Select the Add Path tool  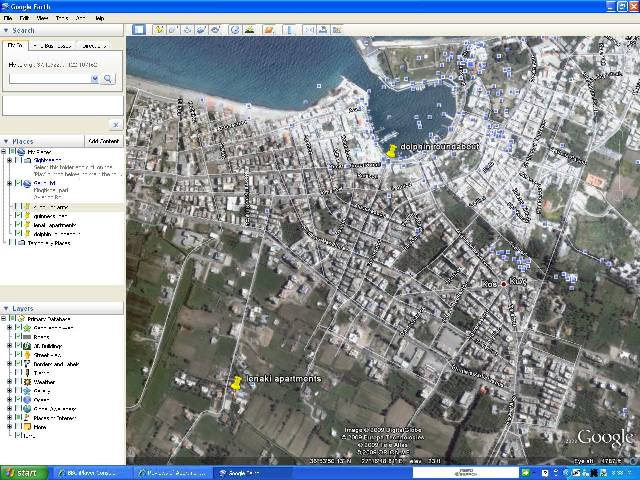pyautogui.click(x=187, y=29)
